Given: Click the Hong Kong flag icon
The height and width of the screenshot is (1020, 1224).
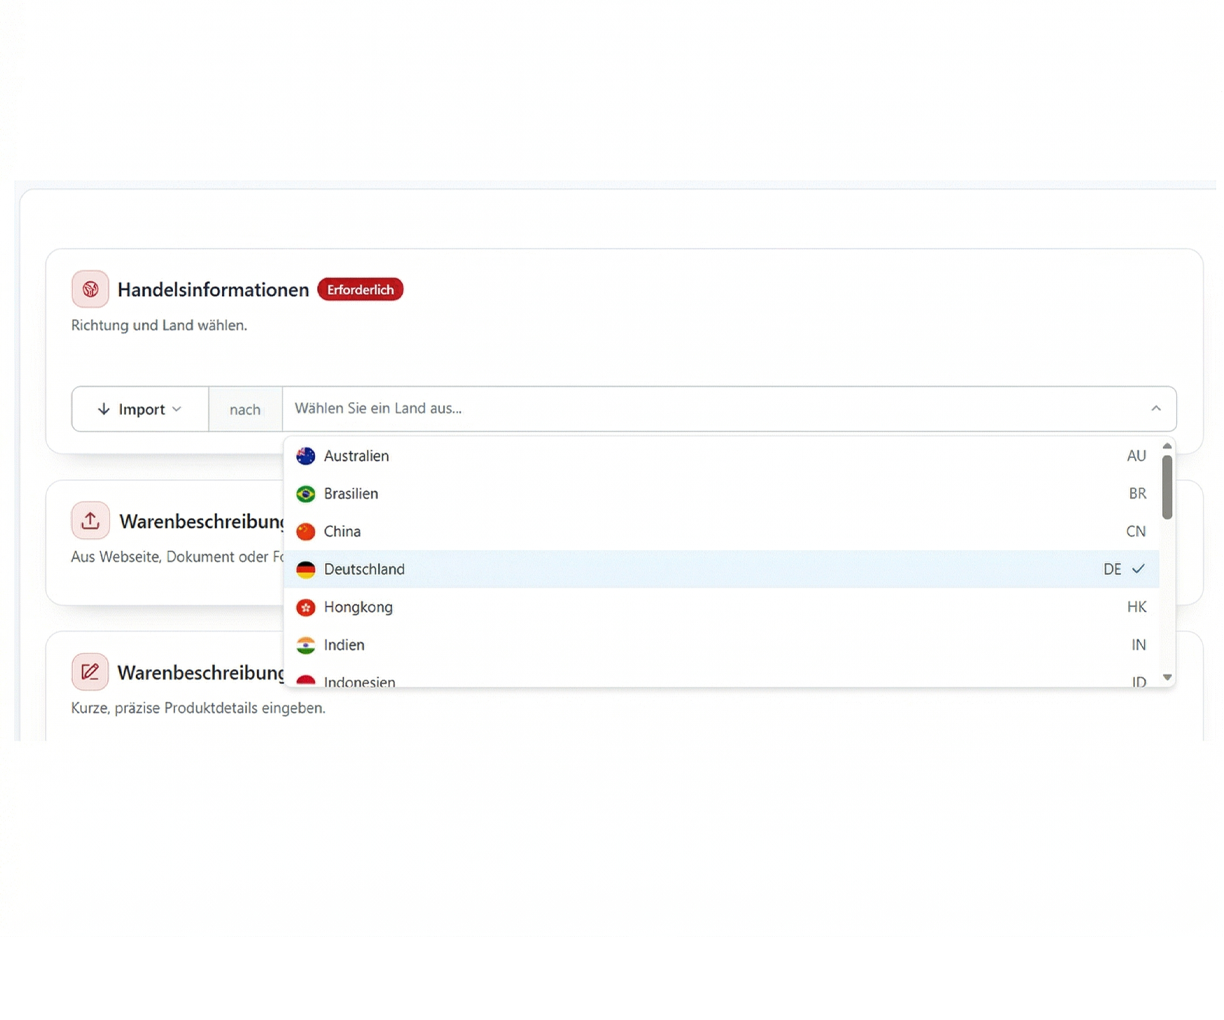Looking at the screenshot, I should pos(306,608).
